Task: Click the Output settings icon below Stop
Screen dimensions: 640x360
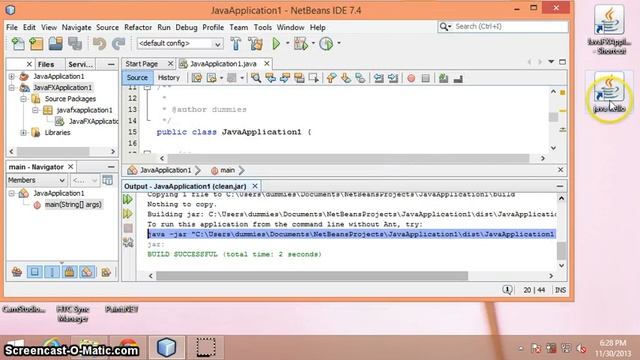Action: coord(128,243)
